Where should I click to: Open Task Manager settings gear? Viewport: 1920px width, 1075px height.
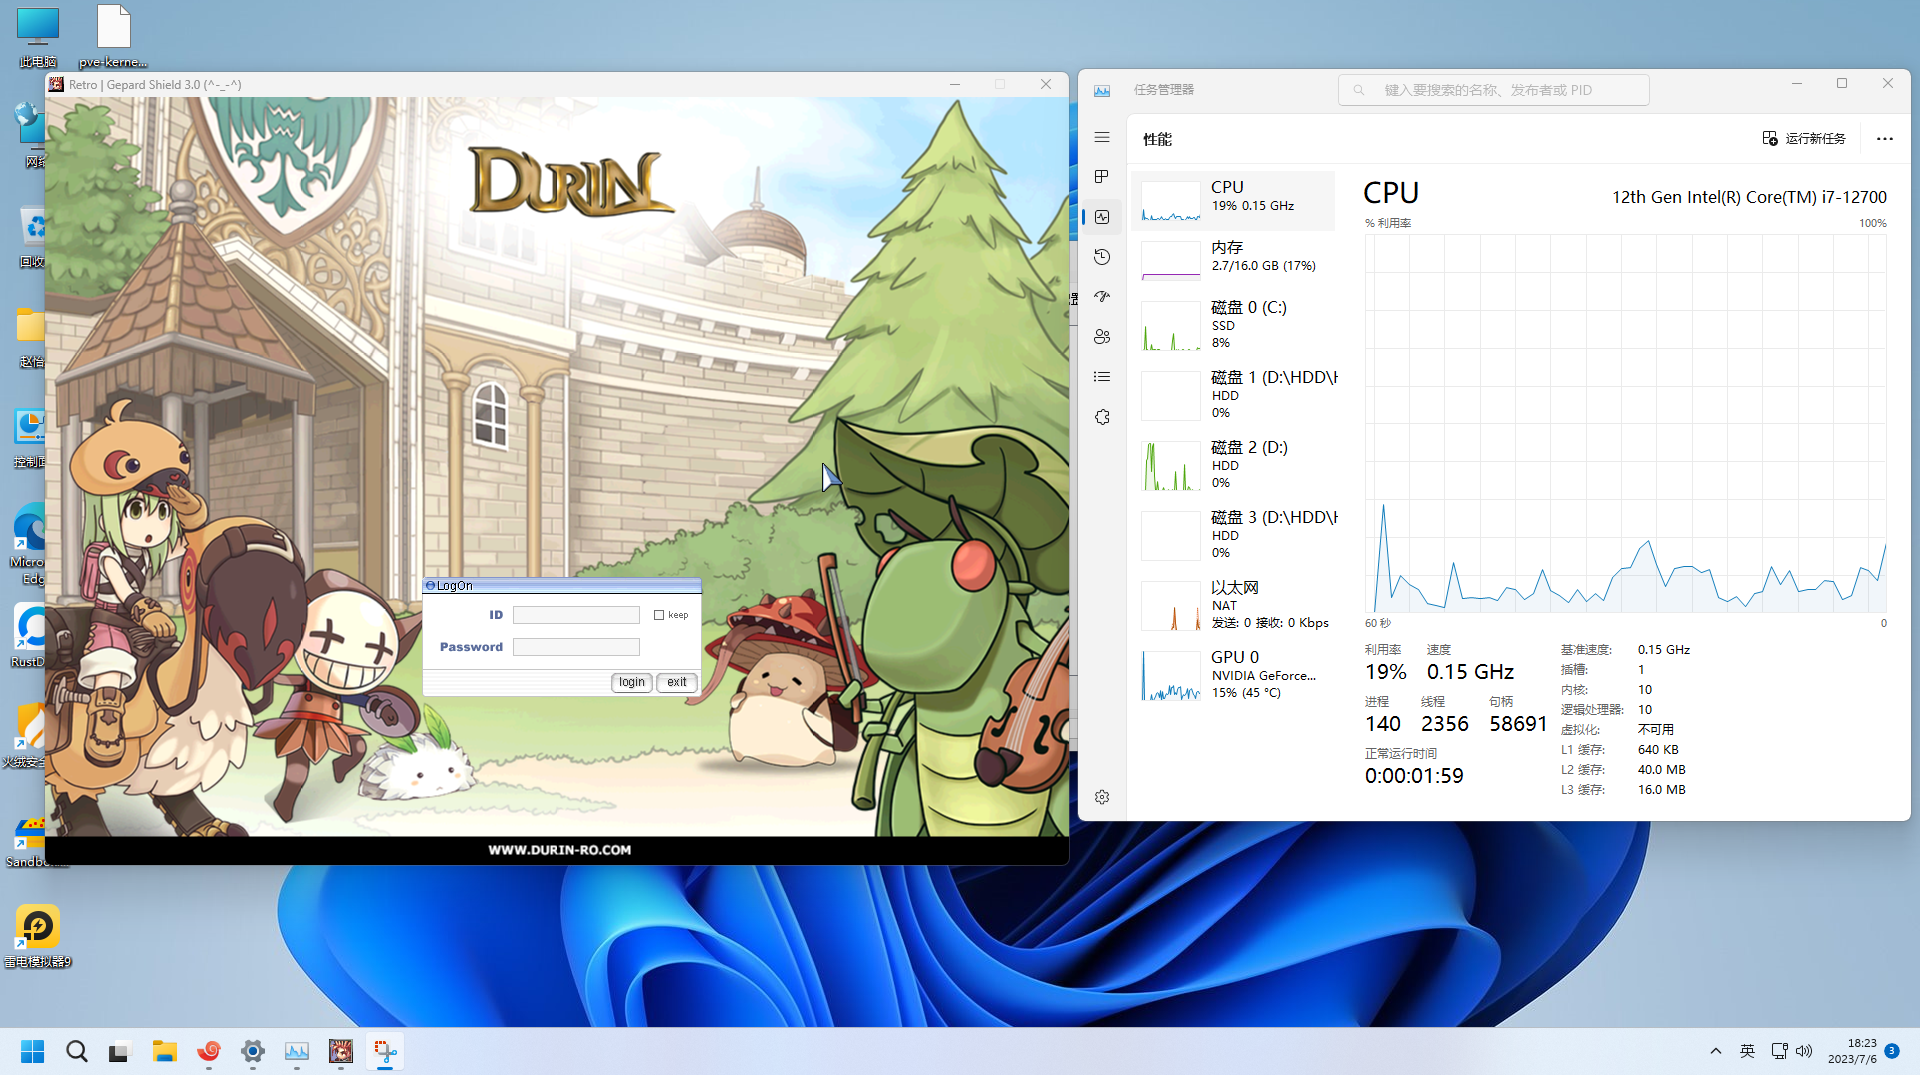click(x=1101, y=797)
